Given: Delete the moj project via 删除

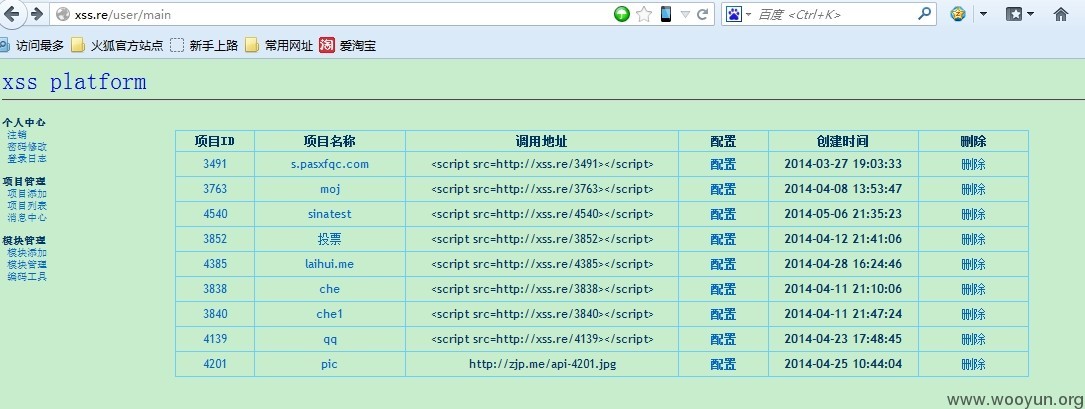Looking at the screenshot, I should [974, 189].
